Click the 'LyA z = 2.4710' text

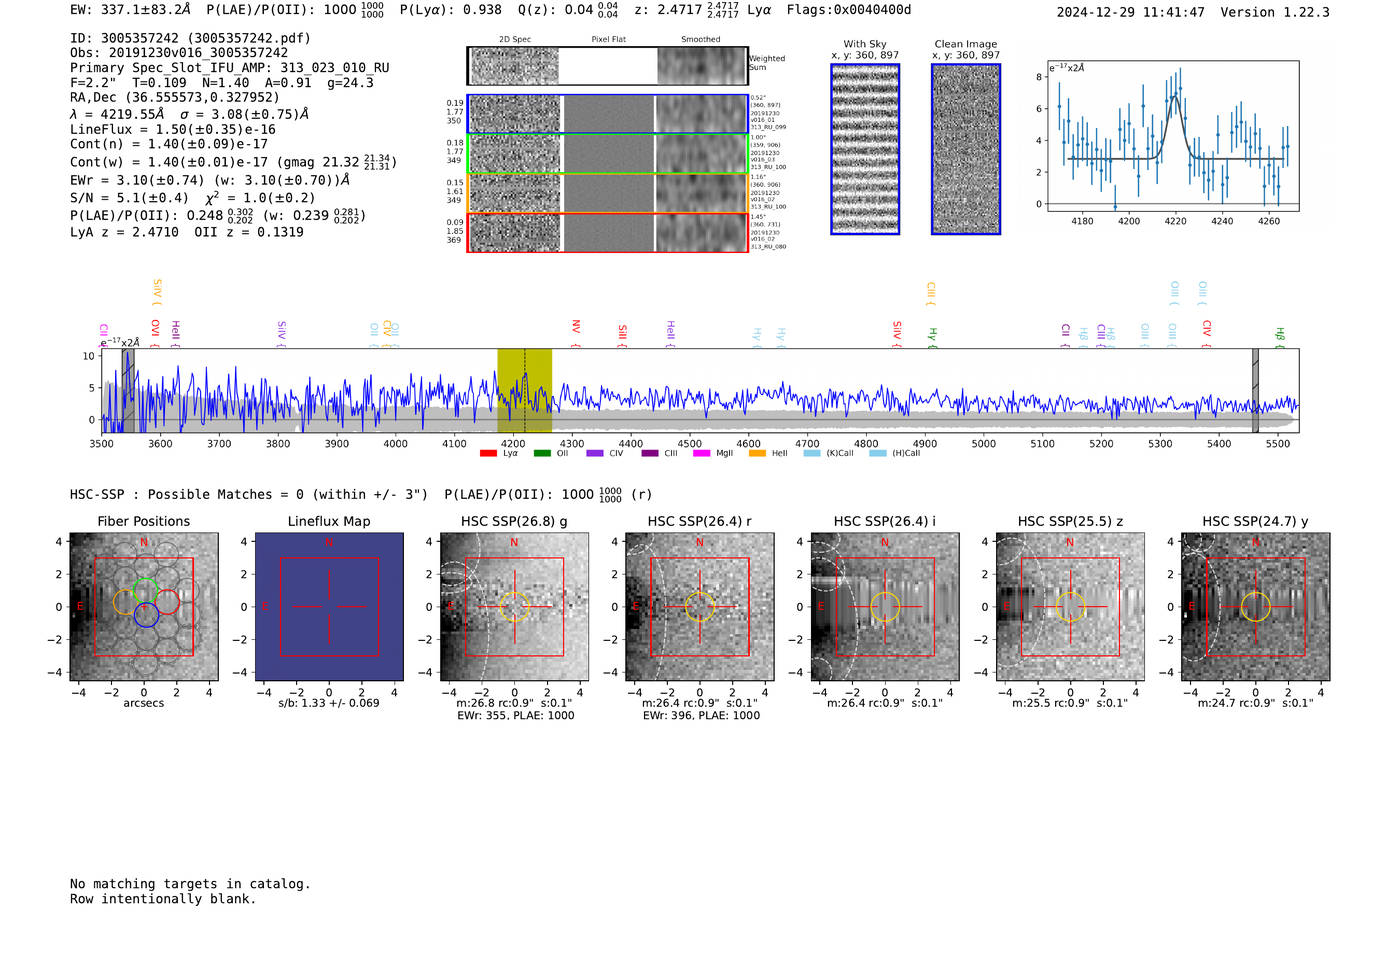coord(125,232)
